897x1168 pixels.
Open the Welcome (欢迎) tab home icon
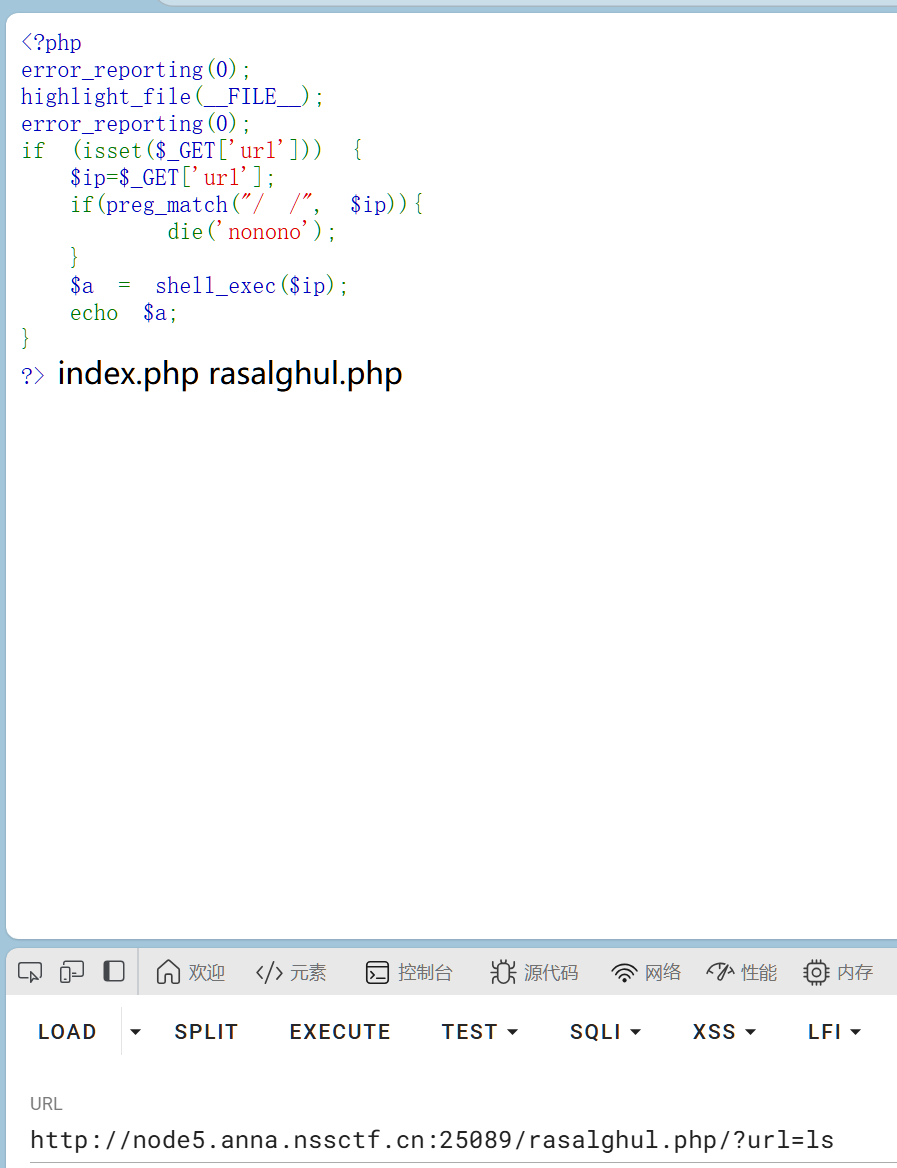[168, 972]
